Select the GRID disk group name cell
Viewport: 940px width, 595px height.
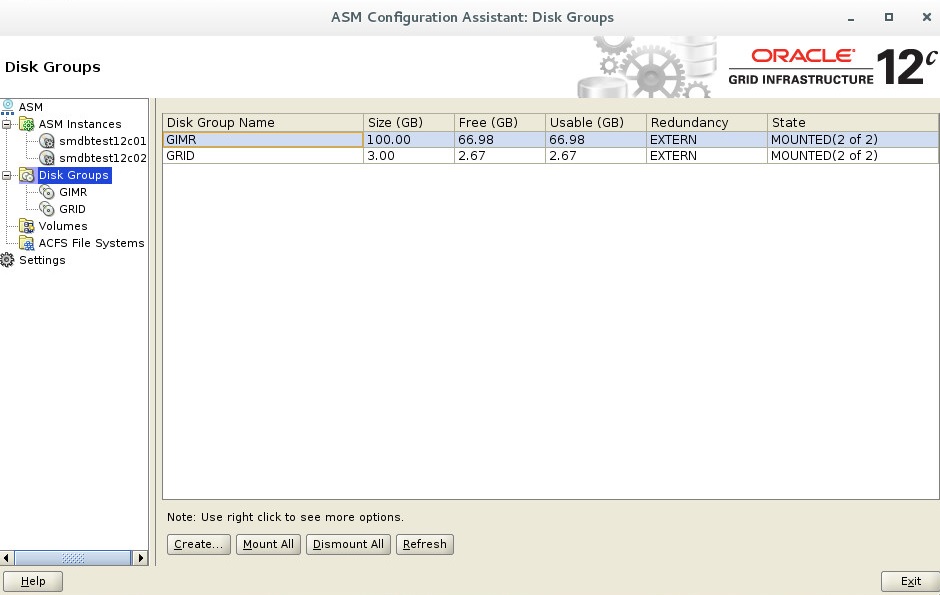(263, 156)
